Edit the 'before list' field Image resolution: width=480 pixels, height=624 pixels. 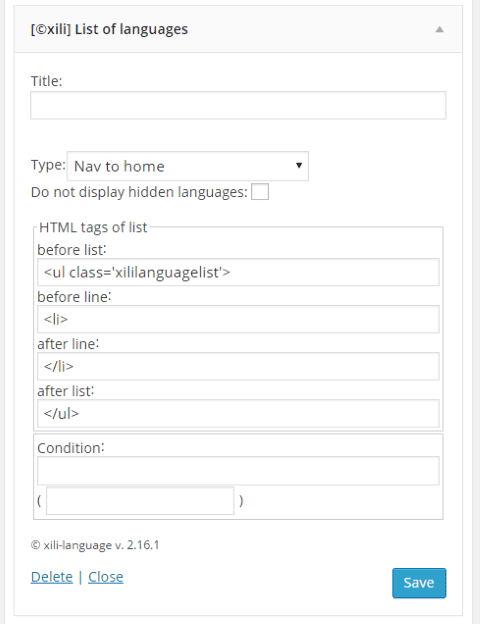click(238, 272)
